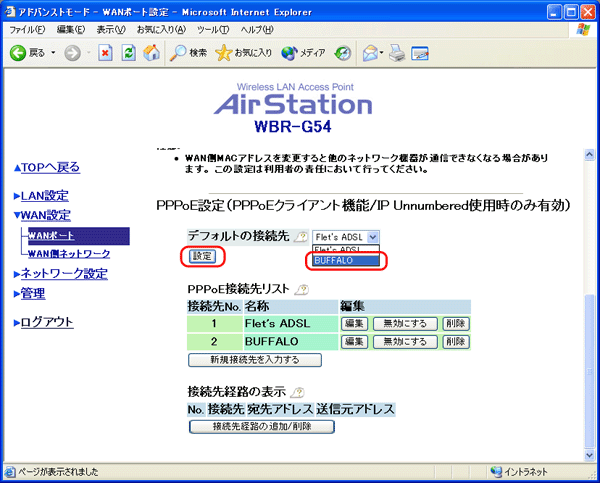Click the 新規接続先を入力する button
This screenshot has width=600, height=483.
pos(255,360)
